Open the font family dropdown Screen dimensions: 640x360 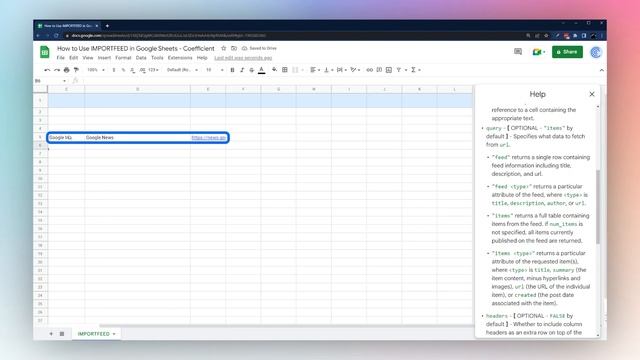click(182, 70)
